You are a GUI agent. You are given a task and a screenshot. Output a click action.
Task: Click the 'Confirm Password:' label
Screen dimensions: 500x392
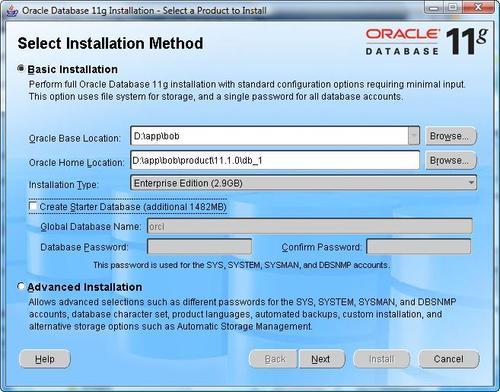[x=321, y=247]
